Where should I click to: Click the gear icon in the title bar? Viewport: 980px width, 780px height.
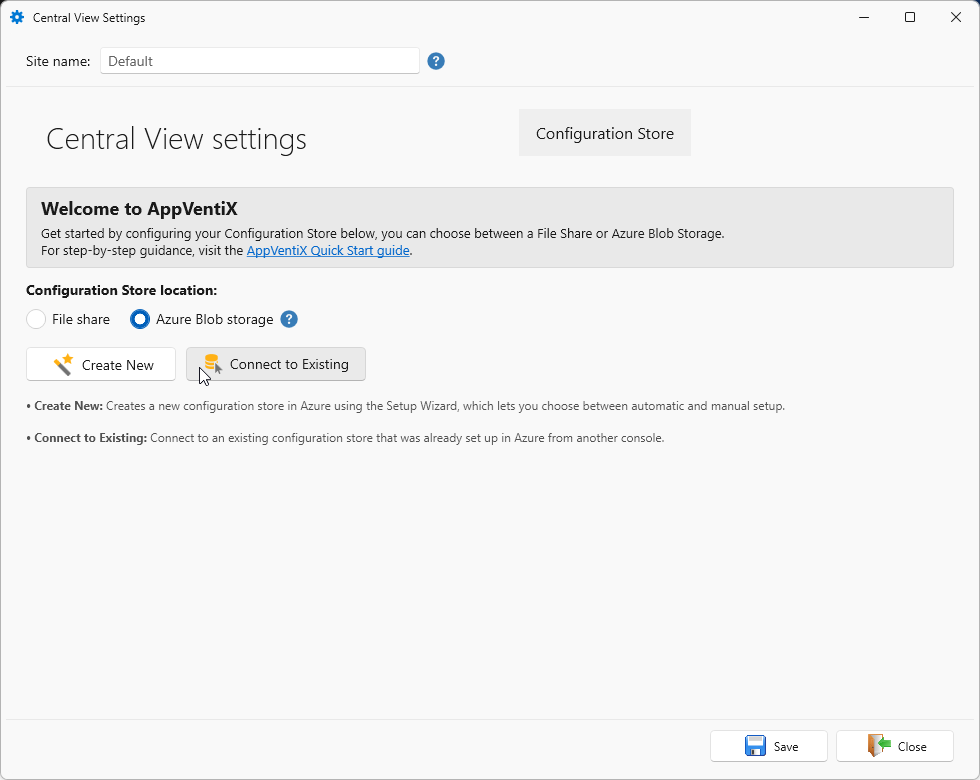[x=17, y=18]
